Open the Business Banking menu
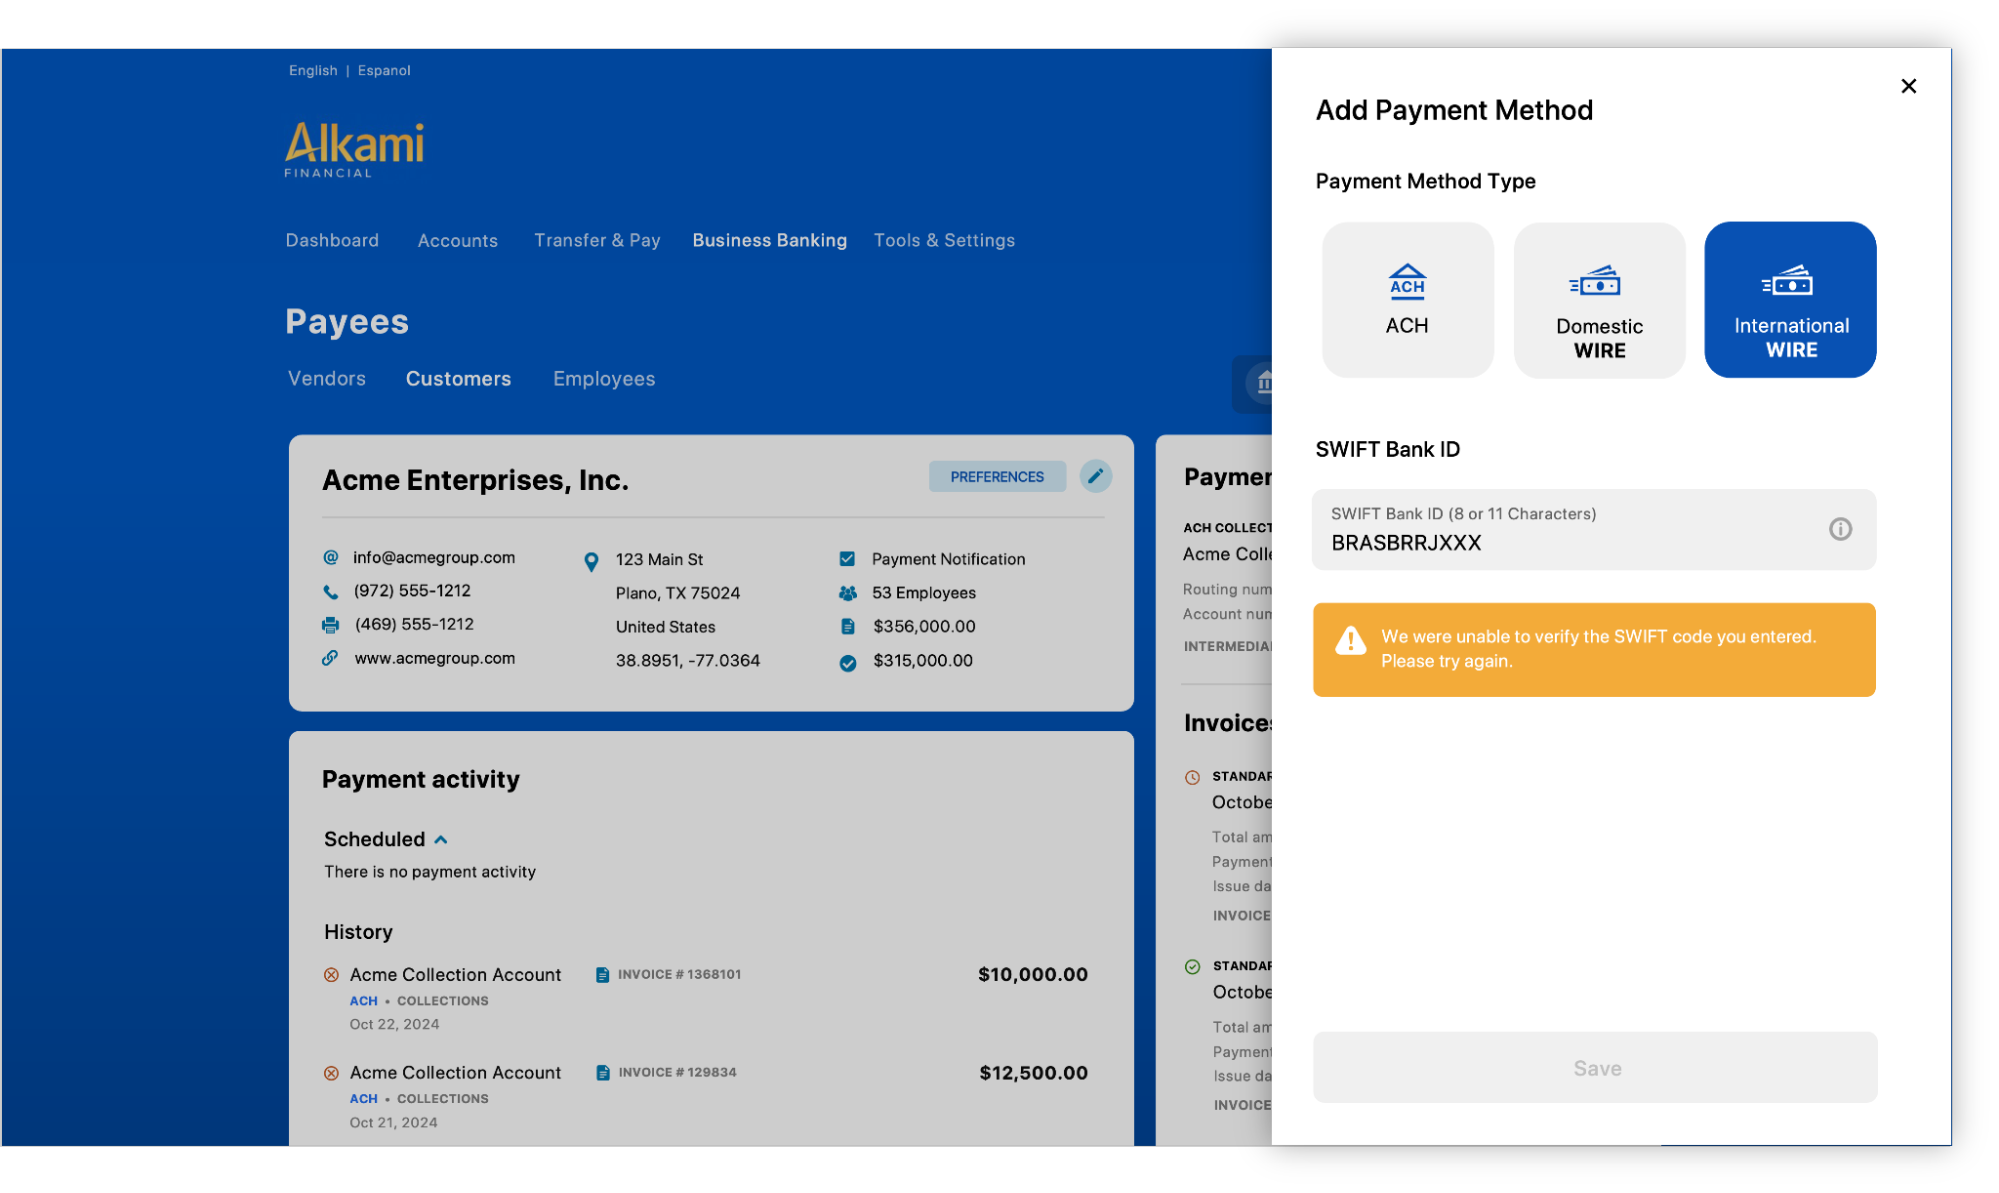 (769, 240)
